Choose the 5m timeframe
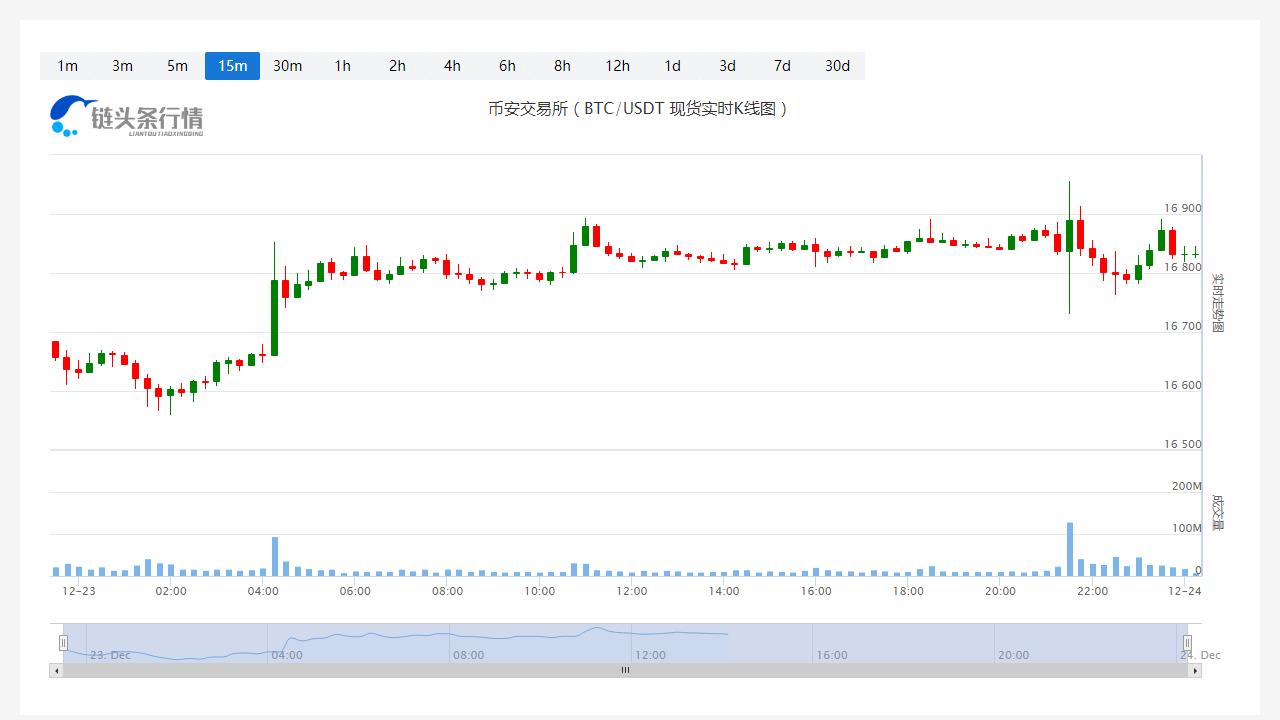The height and width of the screenshot is (720, 1280). [x=177, y=66]
